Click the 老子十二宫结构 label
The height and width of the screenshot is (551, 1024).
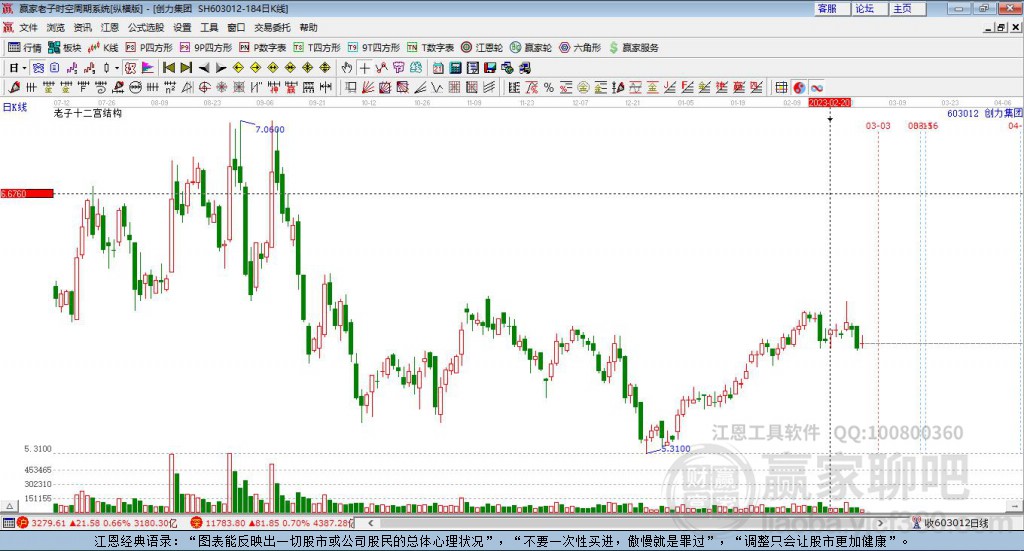click(x=88, y=113)
